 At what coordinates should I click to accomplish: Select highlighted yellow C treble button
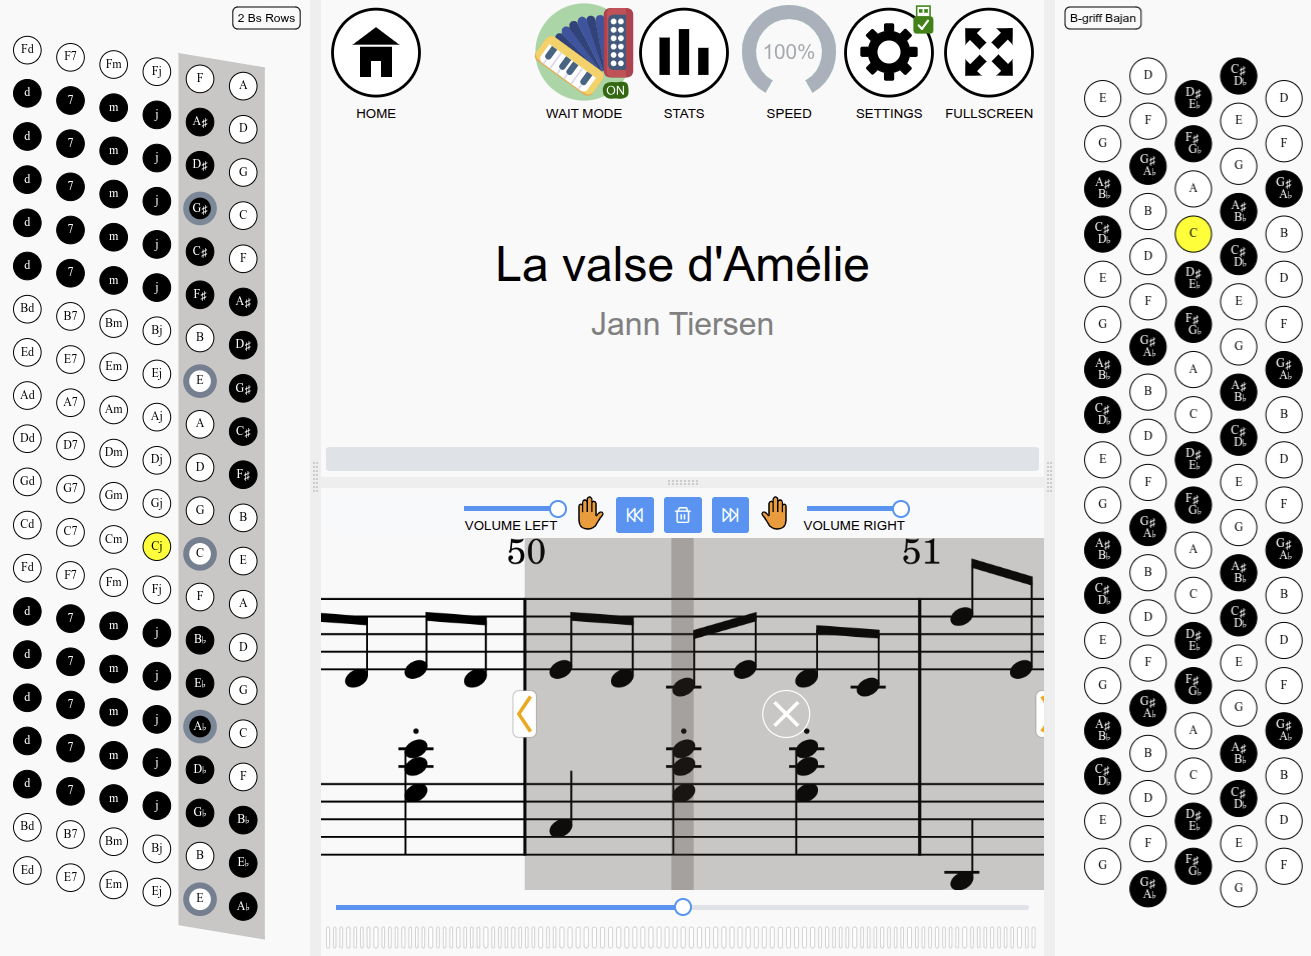(x=1193, y=233)
